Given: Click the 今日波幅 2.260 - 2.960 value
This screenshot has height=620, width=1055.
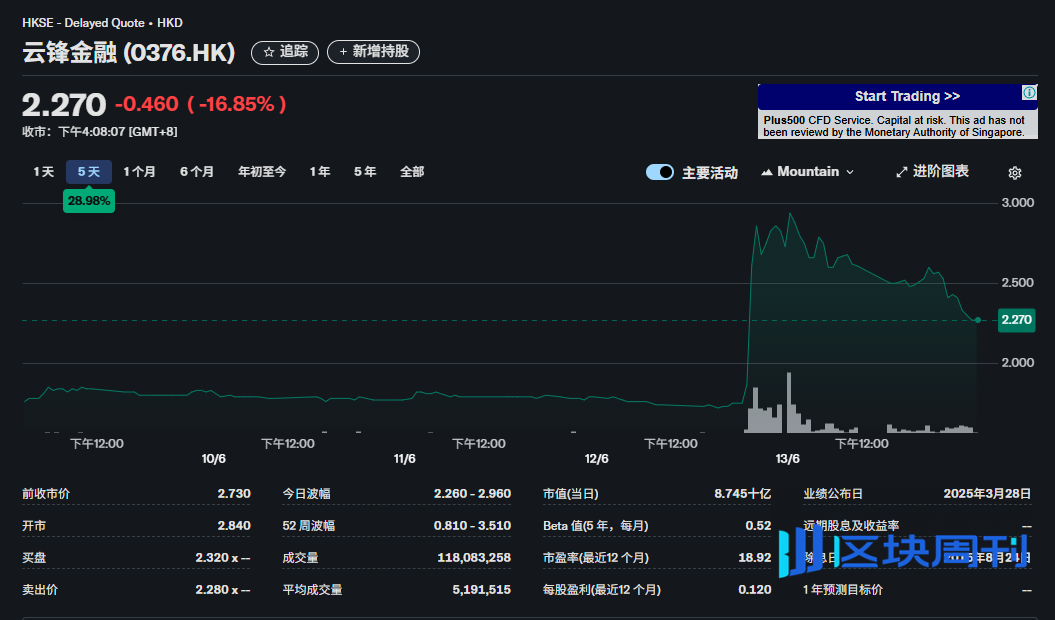Looking at the screenshot, I should pos(472,493).
